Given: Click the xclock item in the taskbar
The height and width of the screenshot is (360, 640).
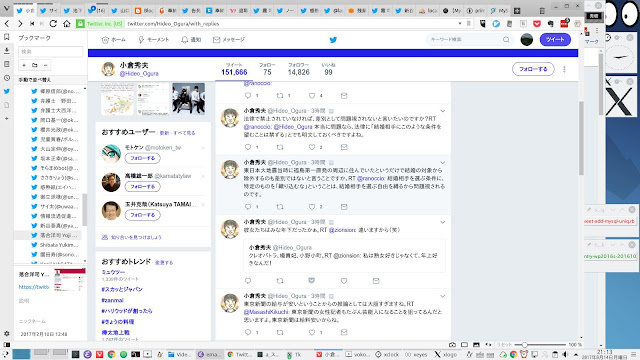Looking at the screenshot, I should (387, 355).
